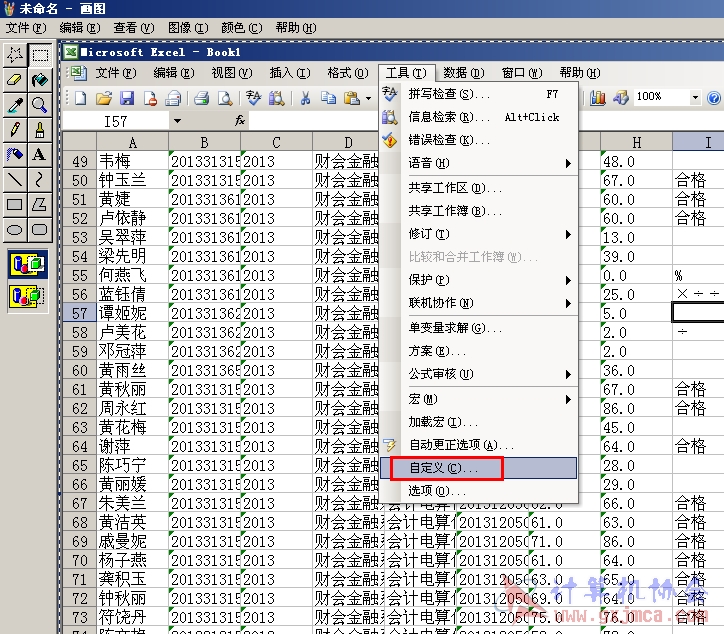Viewport: 724px width, 634px height.
Task: Choose the Curve tool in Paint
Action: 40,179
